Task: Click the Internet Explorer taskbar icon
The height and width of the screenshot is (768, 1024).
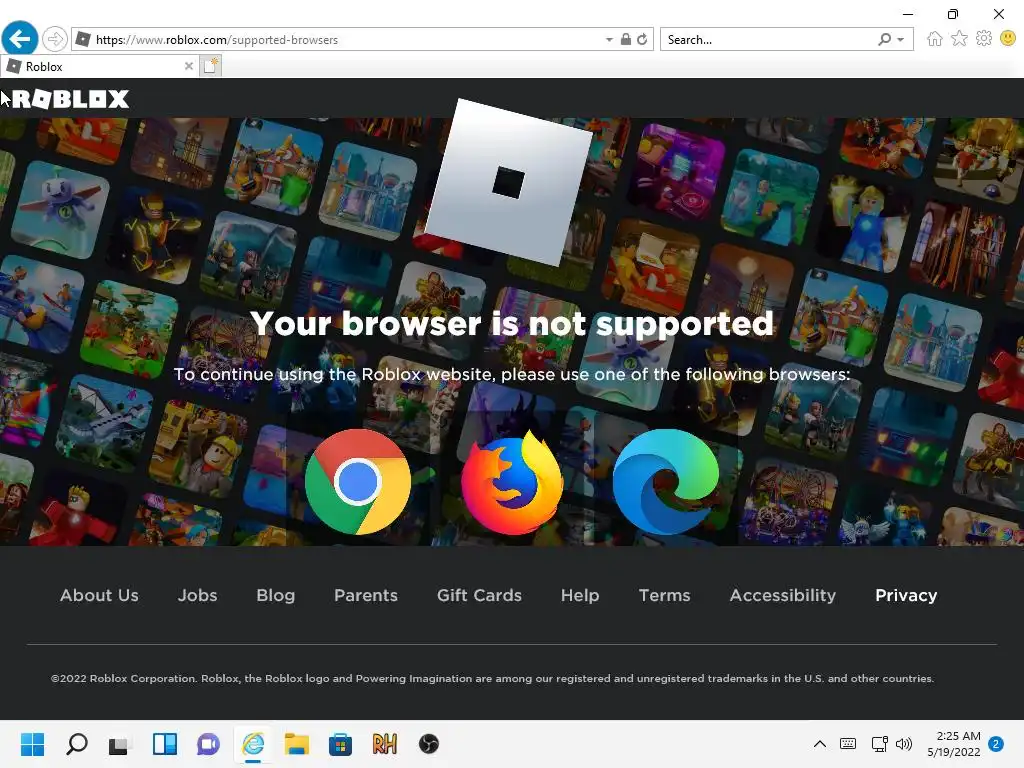Action: (253, 744)
